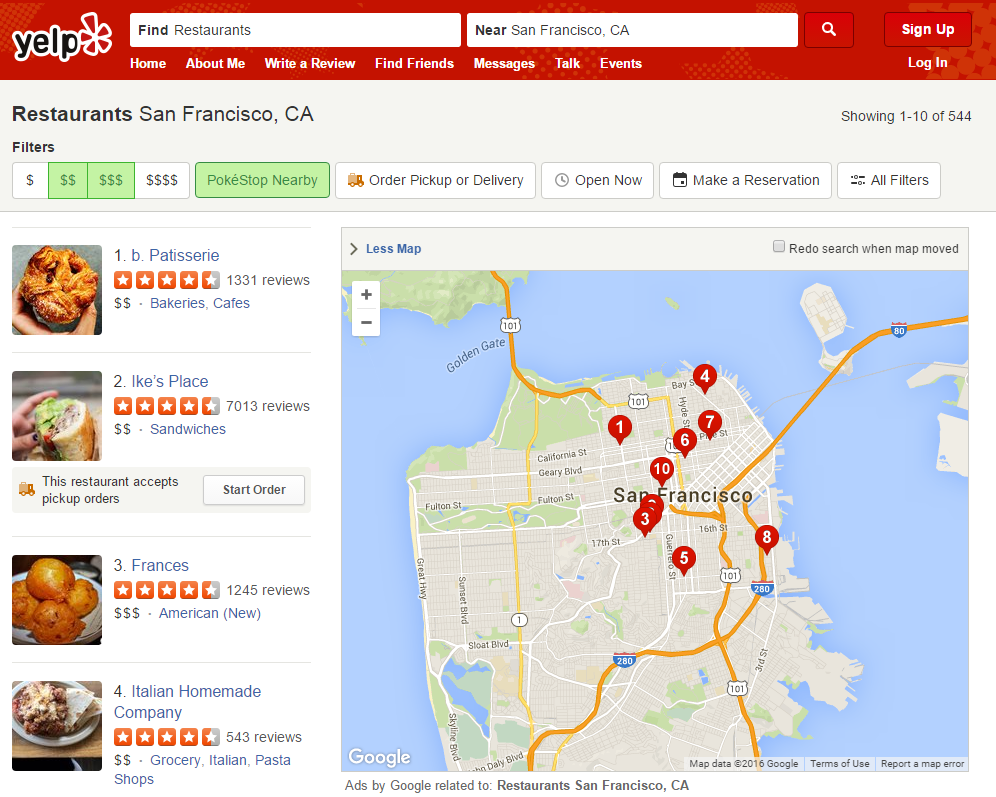Screen dimensions: 996x797
Task: Click Start Order for Ike's Place
Action: pos(254,490)
